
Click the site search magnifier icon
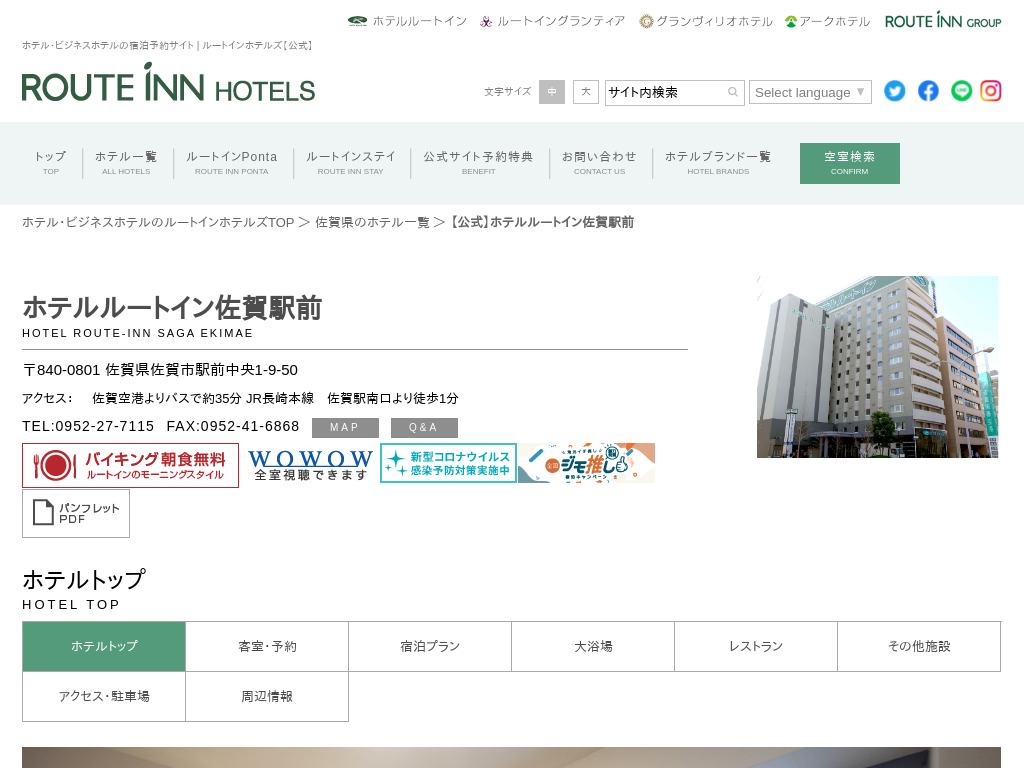(733, 92)
